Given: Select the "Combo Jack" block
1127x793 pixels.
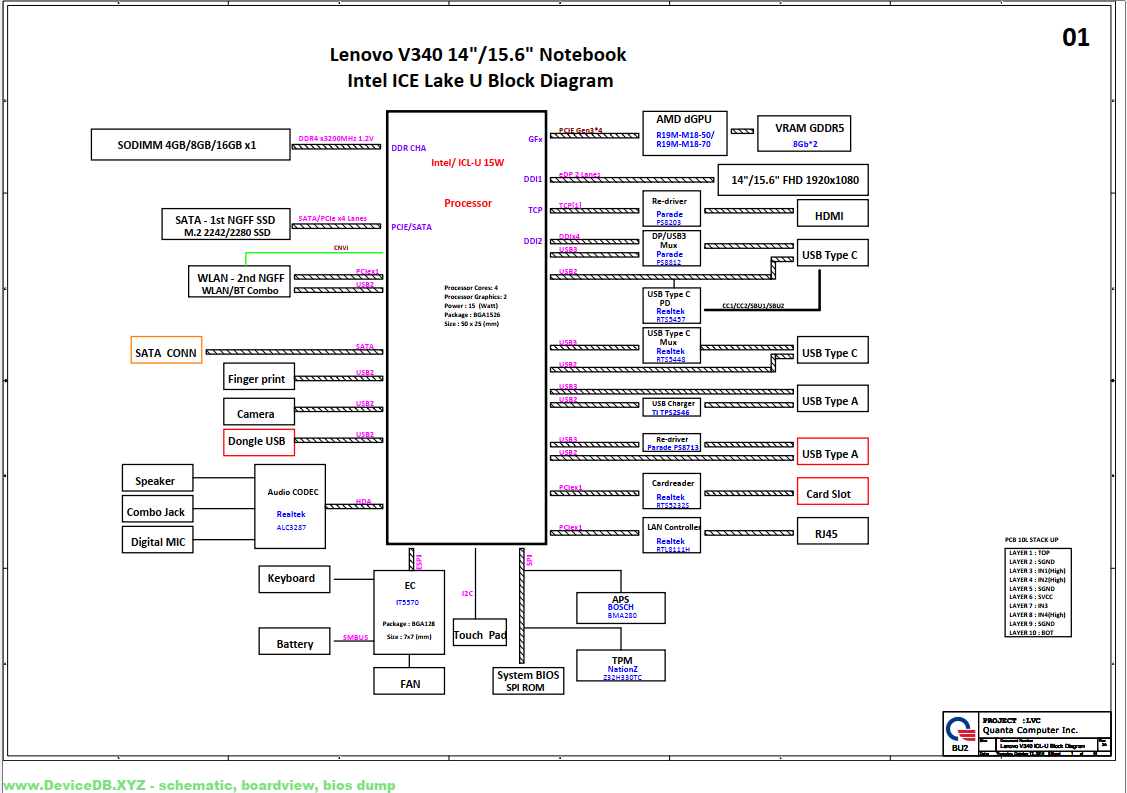Looking at the screenshot, I should pyautogui.click(x=157, y=510).
